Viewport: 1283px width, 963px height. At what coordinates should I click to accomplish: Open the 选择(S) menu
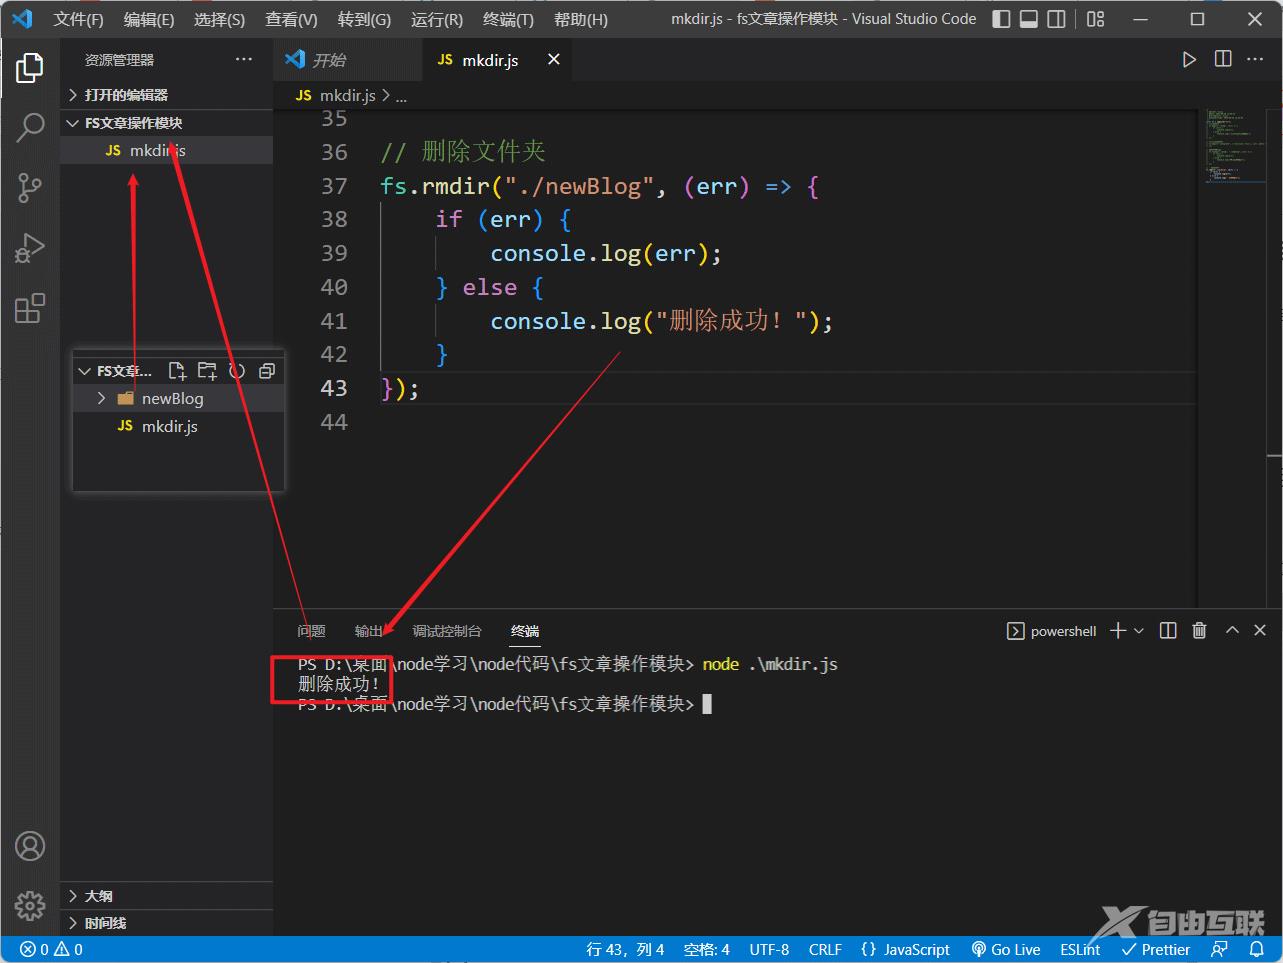[x=219, y=19]
